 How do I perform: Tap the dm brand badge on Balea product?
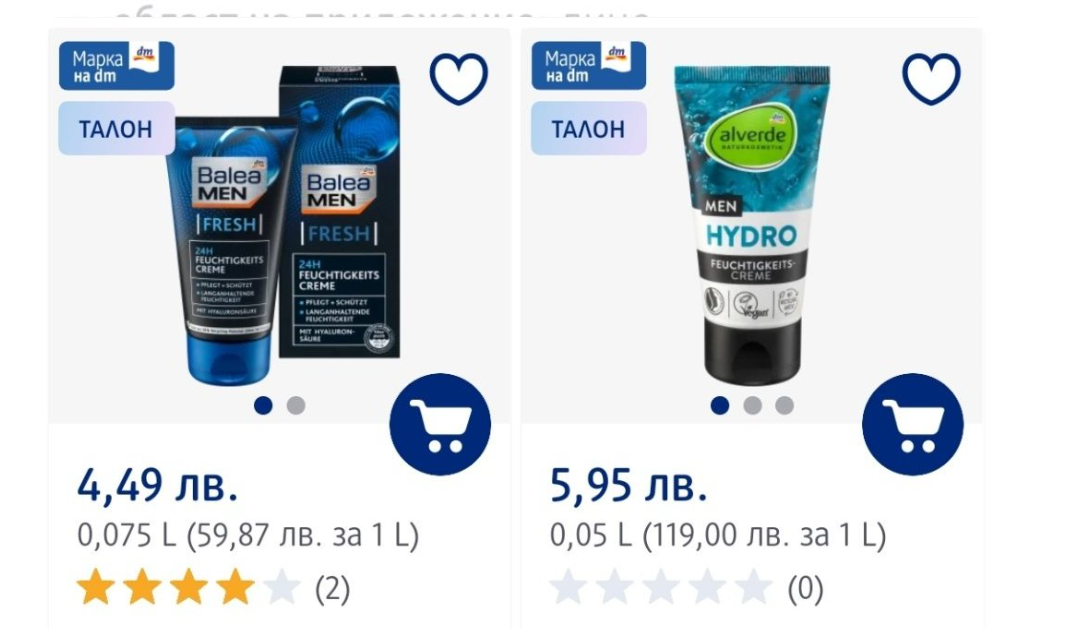116,65
